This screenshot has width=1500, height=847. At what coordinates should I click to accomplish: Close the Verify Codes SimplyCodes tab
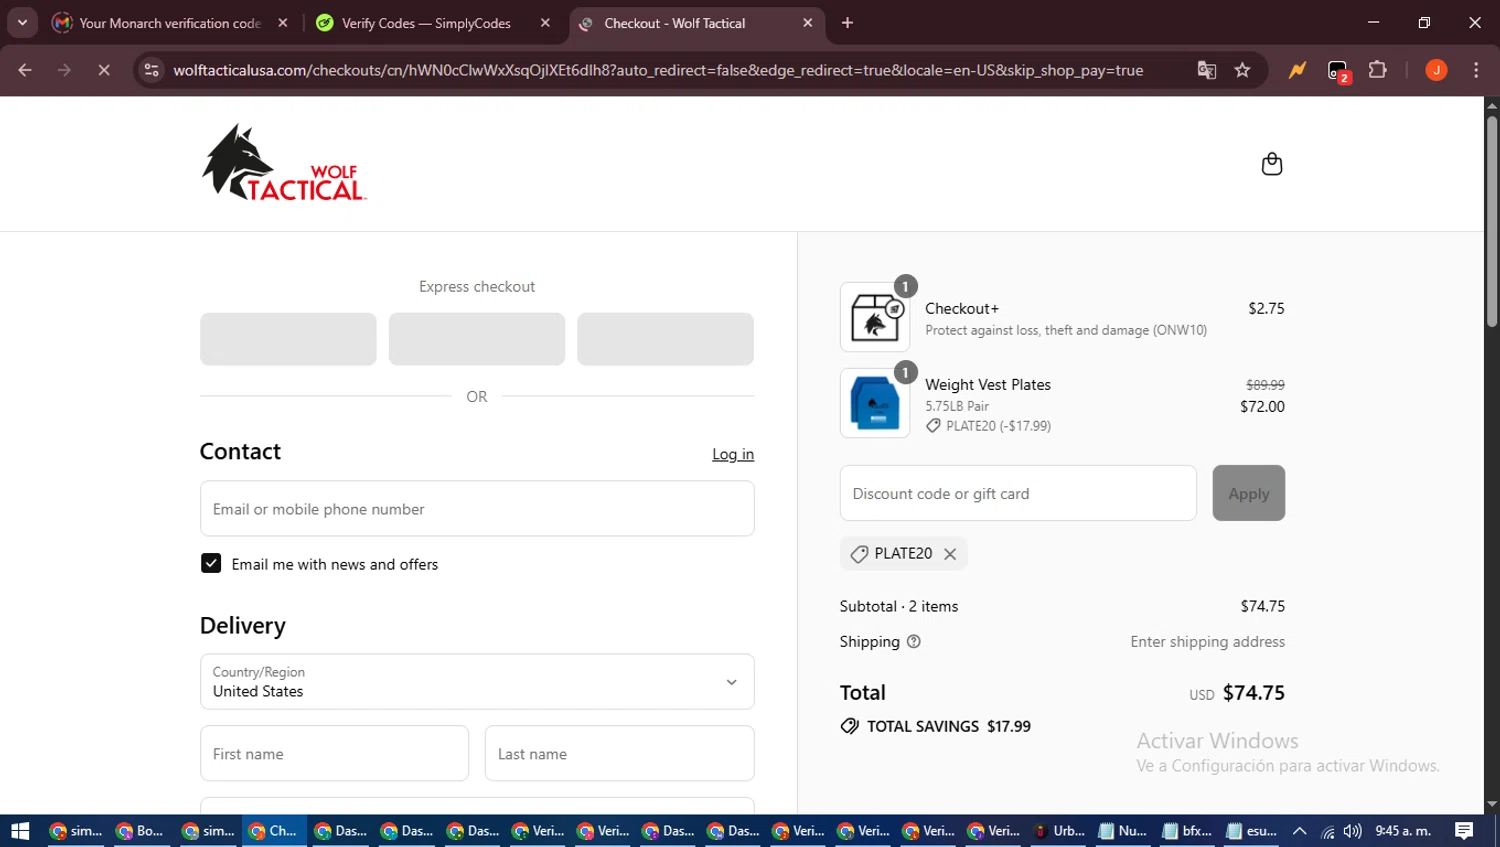[x=545, y=23]
